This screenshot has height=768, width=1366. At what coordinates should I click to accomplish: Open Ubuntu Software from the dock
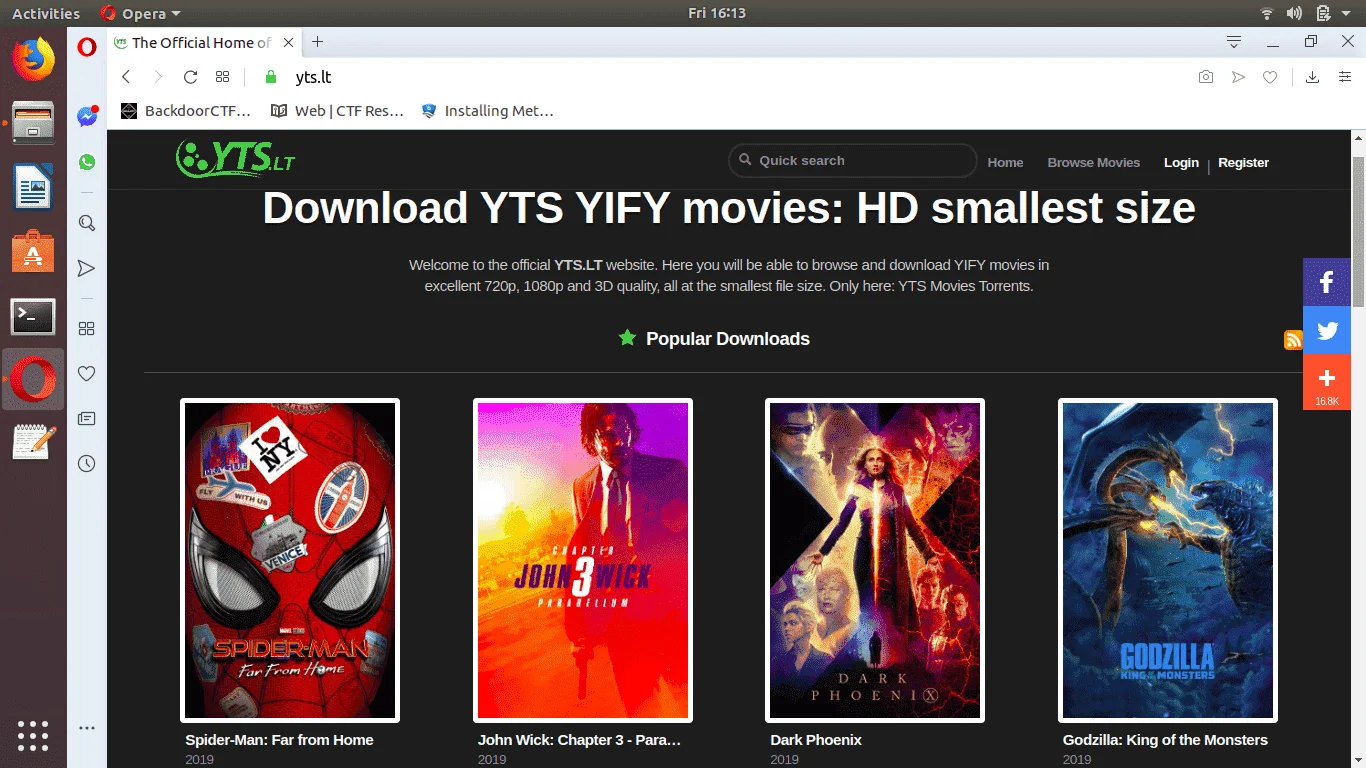[33, 251]
